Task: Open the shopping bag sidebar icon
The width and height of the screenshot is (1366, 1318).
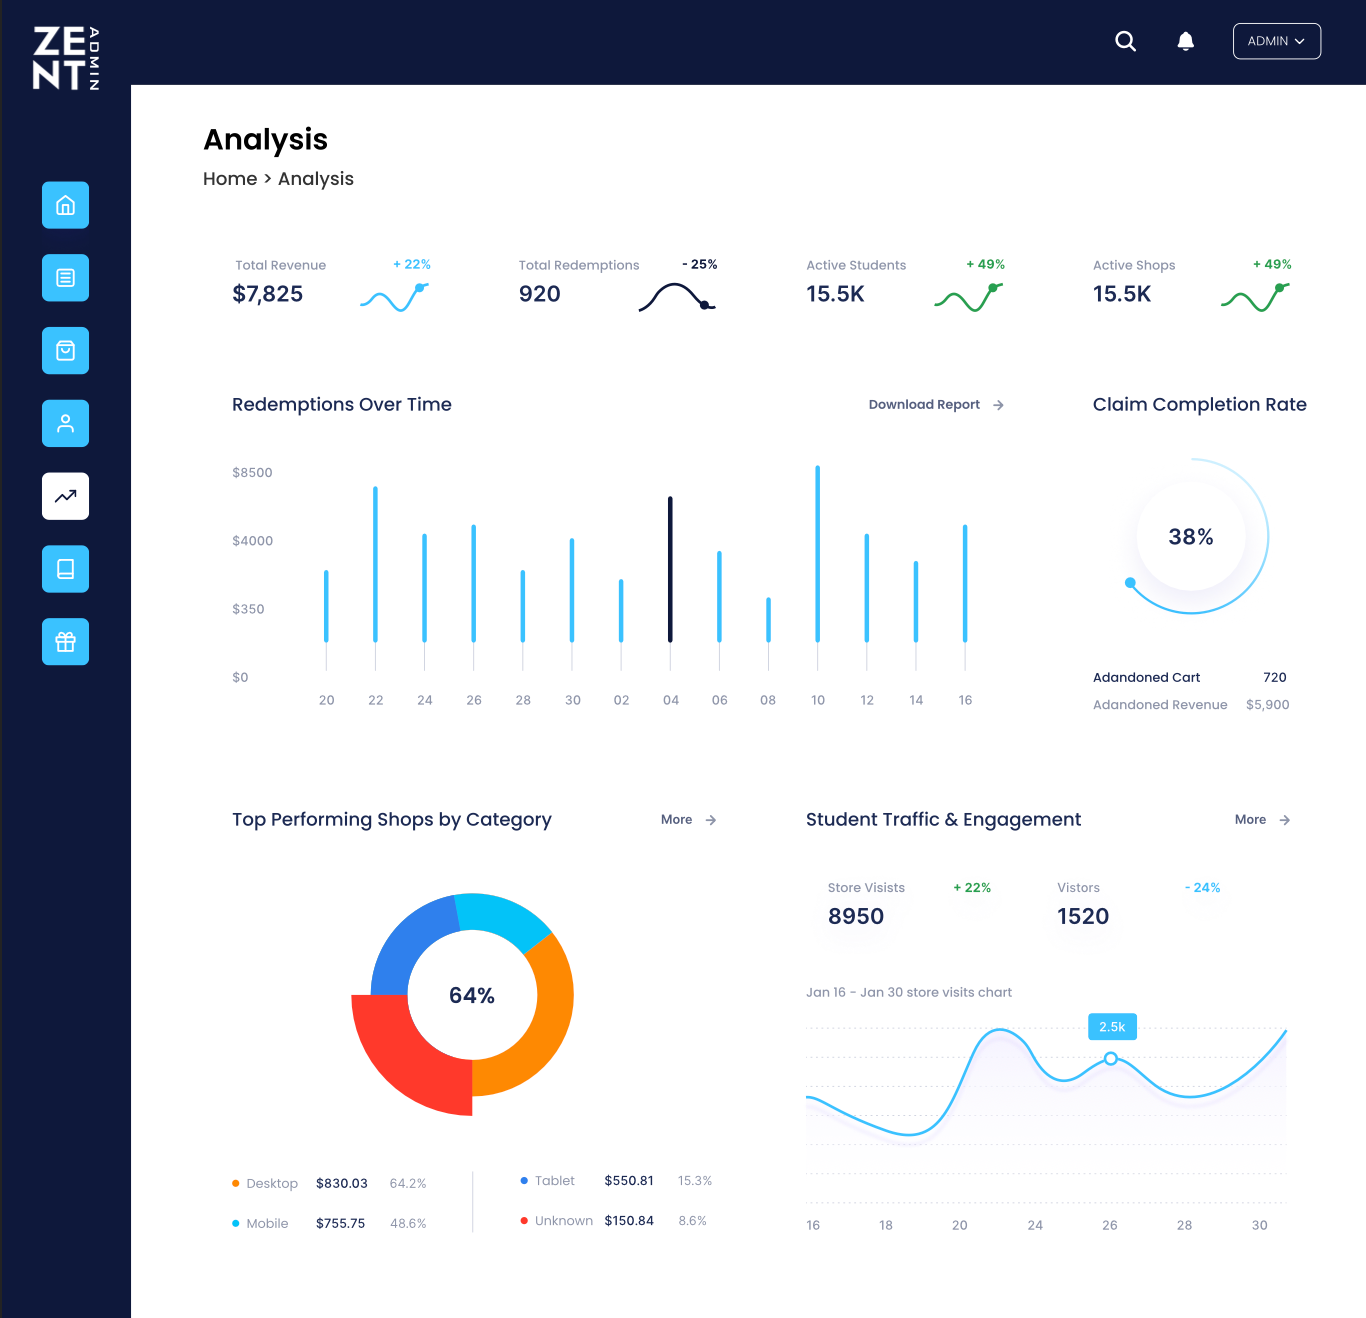Action: tap(65, 351)
